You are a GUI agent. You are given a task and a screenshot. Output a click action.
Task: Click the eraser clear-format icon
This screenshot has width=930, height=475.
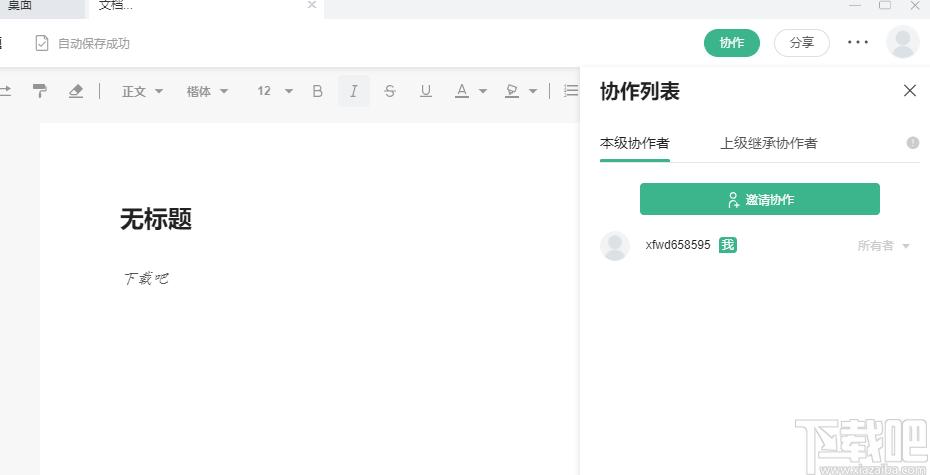(76, 91)
